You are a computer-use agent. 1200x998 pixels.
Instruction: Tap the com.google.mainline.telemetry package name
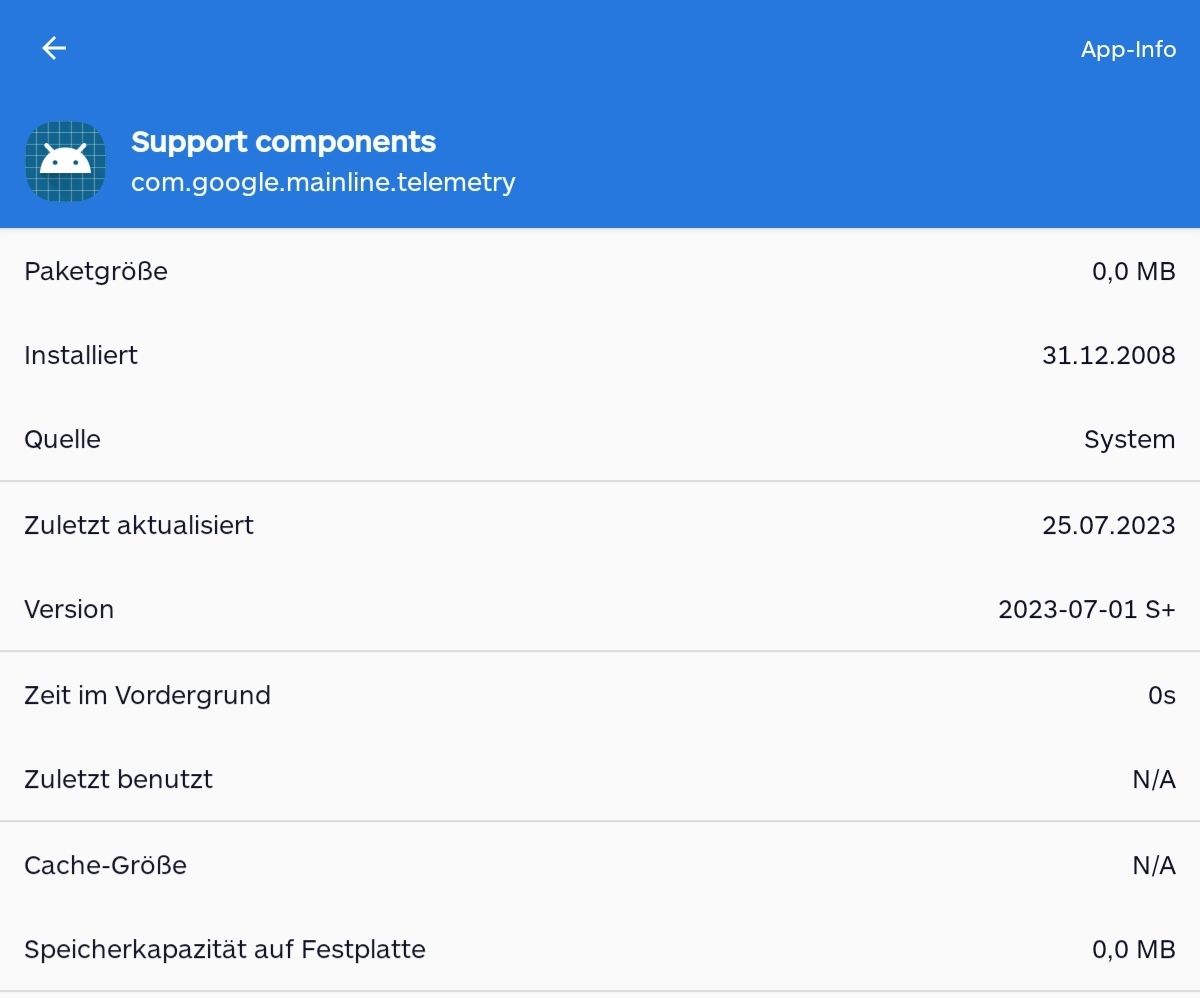pos(323,182)
